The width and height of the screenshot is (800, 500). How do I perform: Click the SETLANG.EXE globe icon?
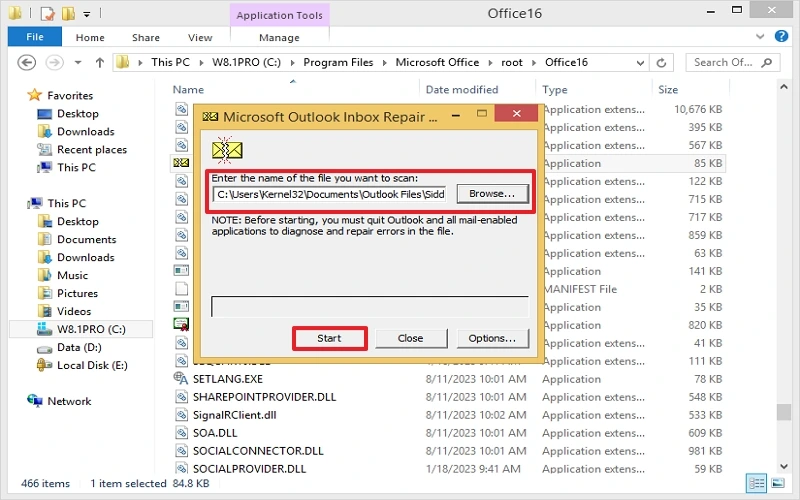[x=181, y=379]
